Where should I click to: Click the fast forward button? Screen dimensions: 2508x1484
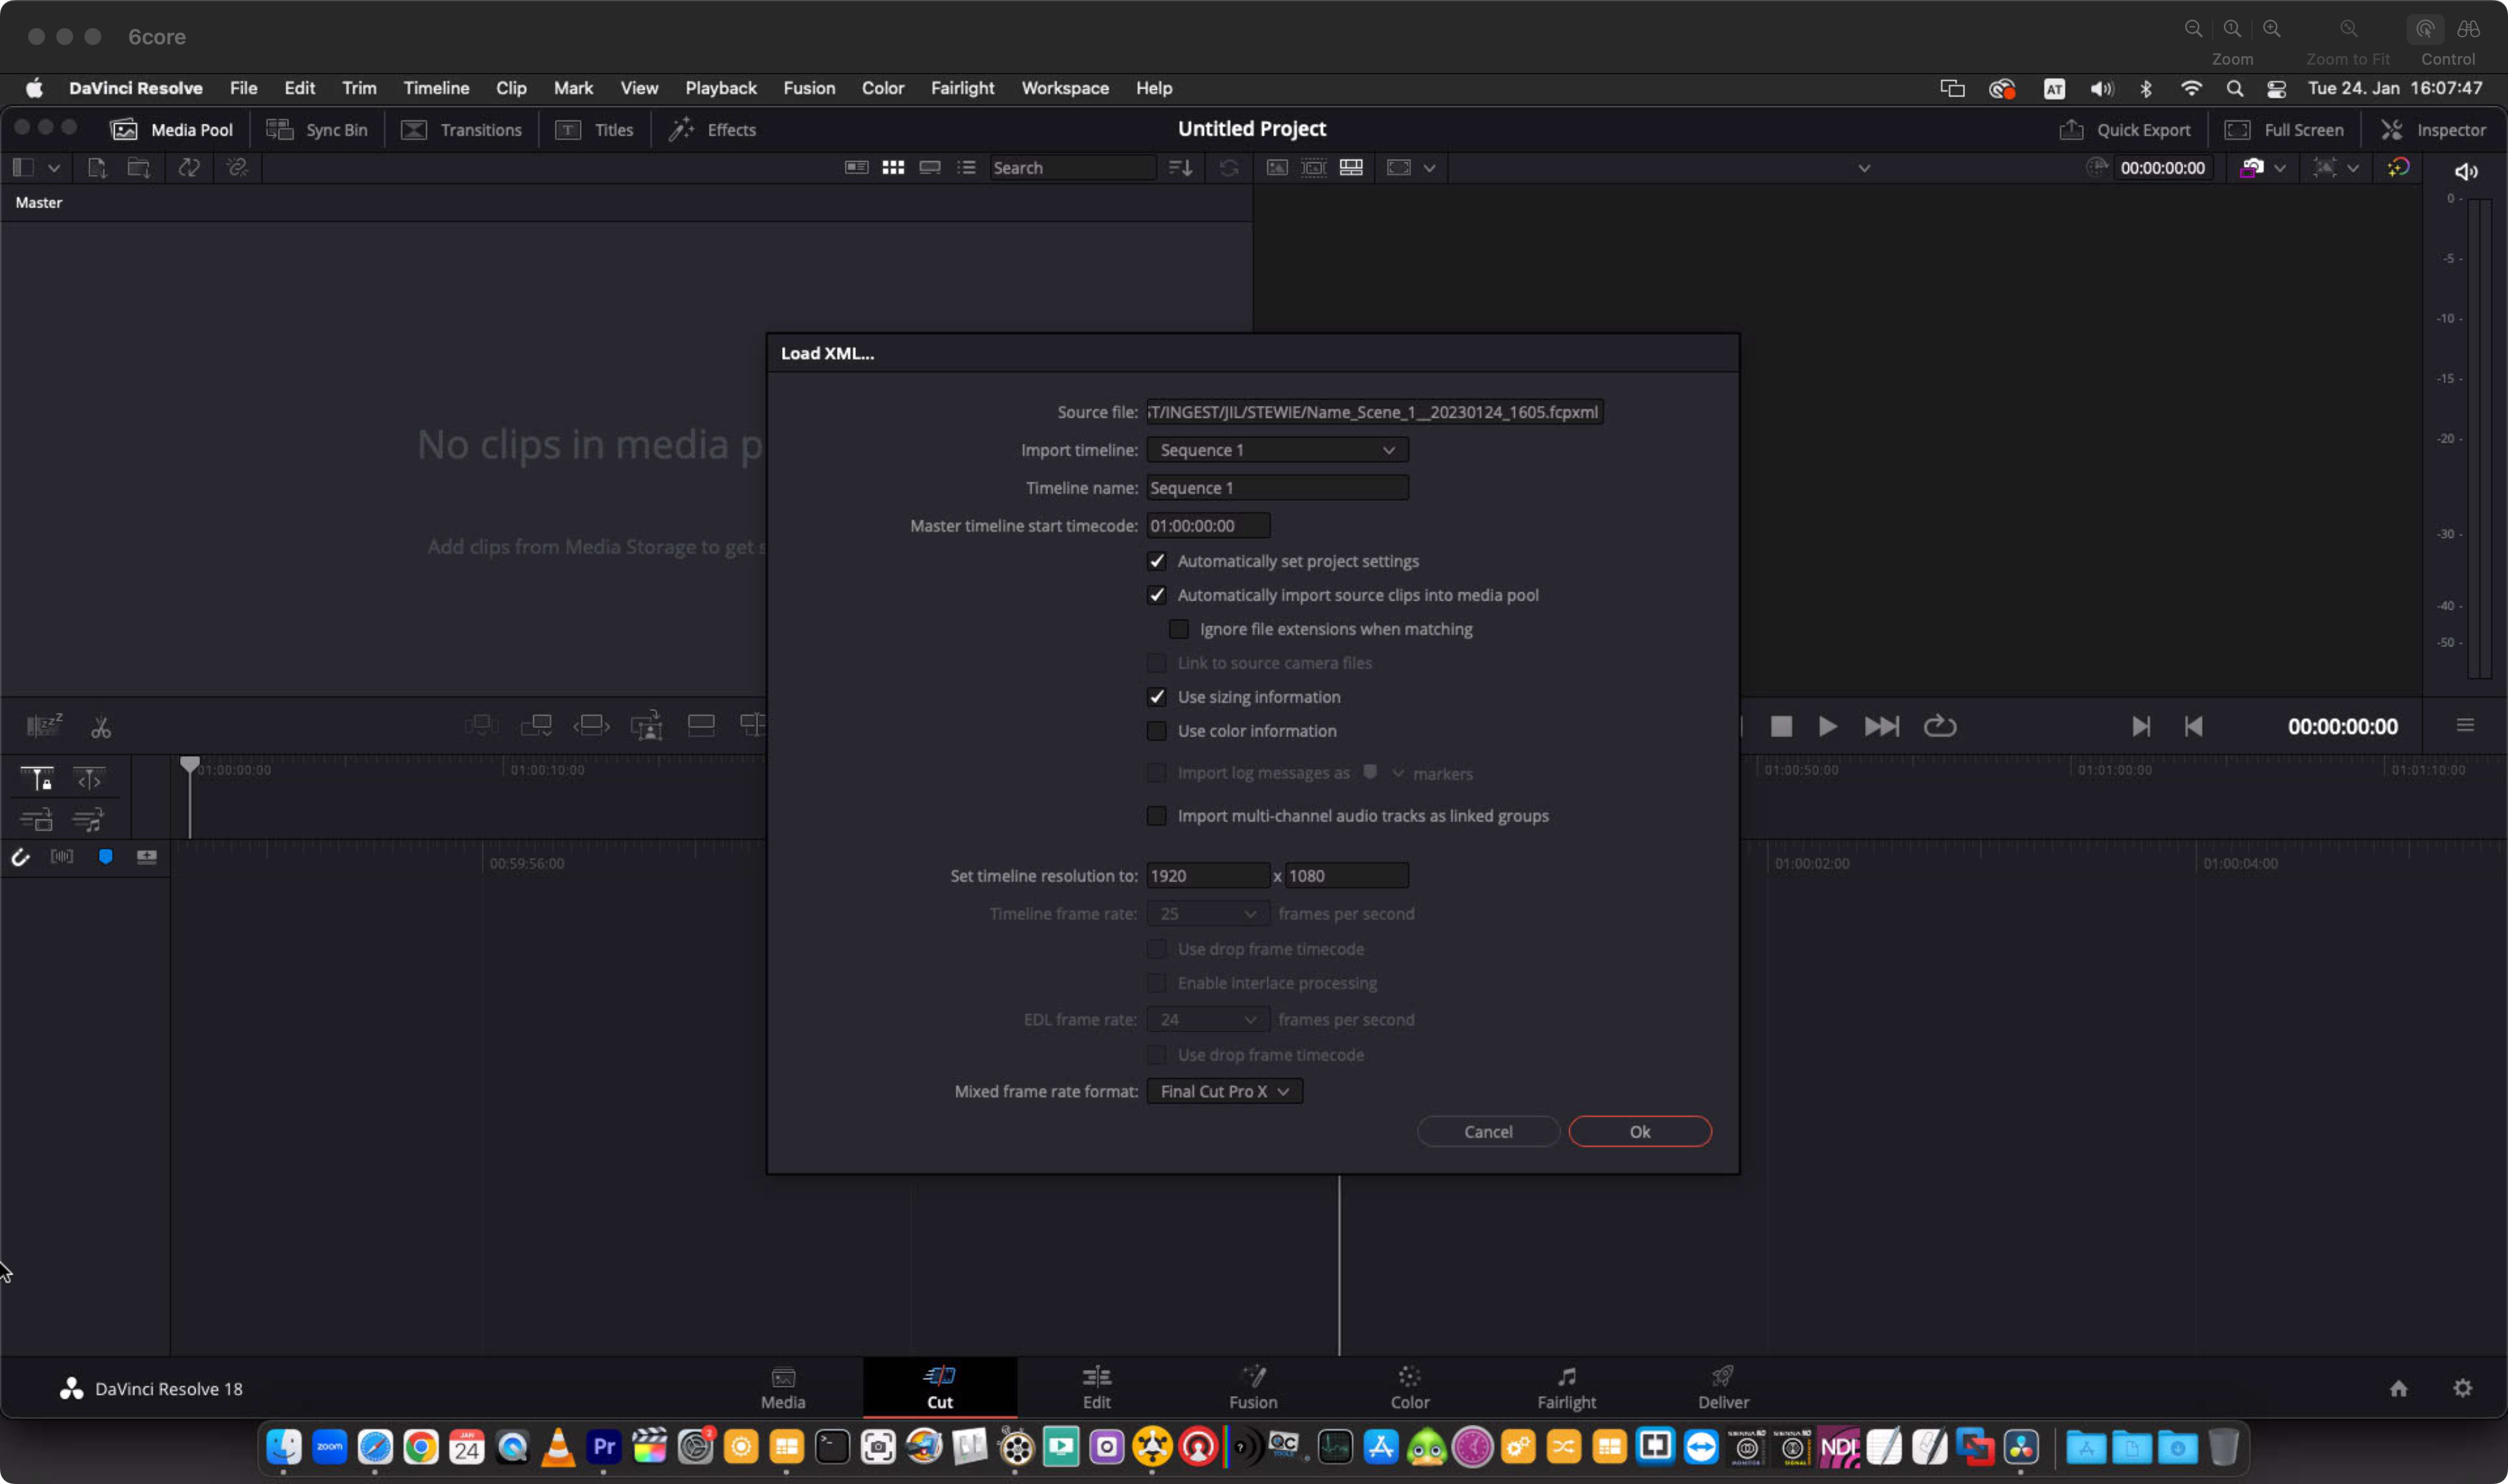pos(1881,726)
